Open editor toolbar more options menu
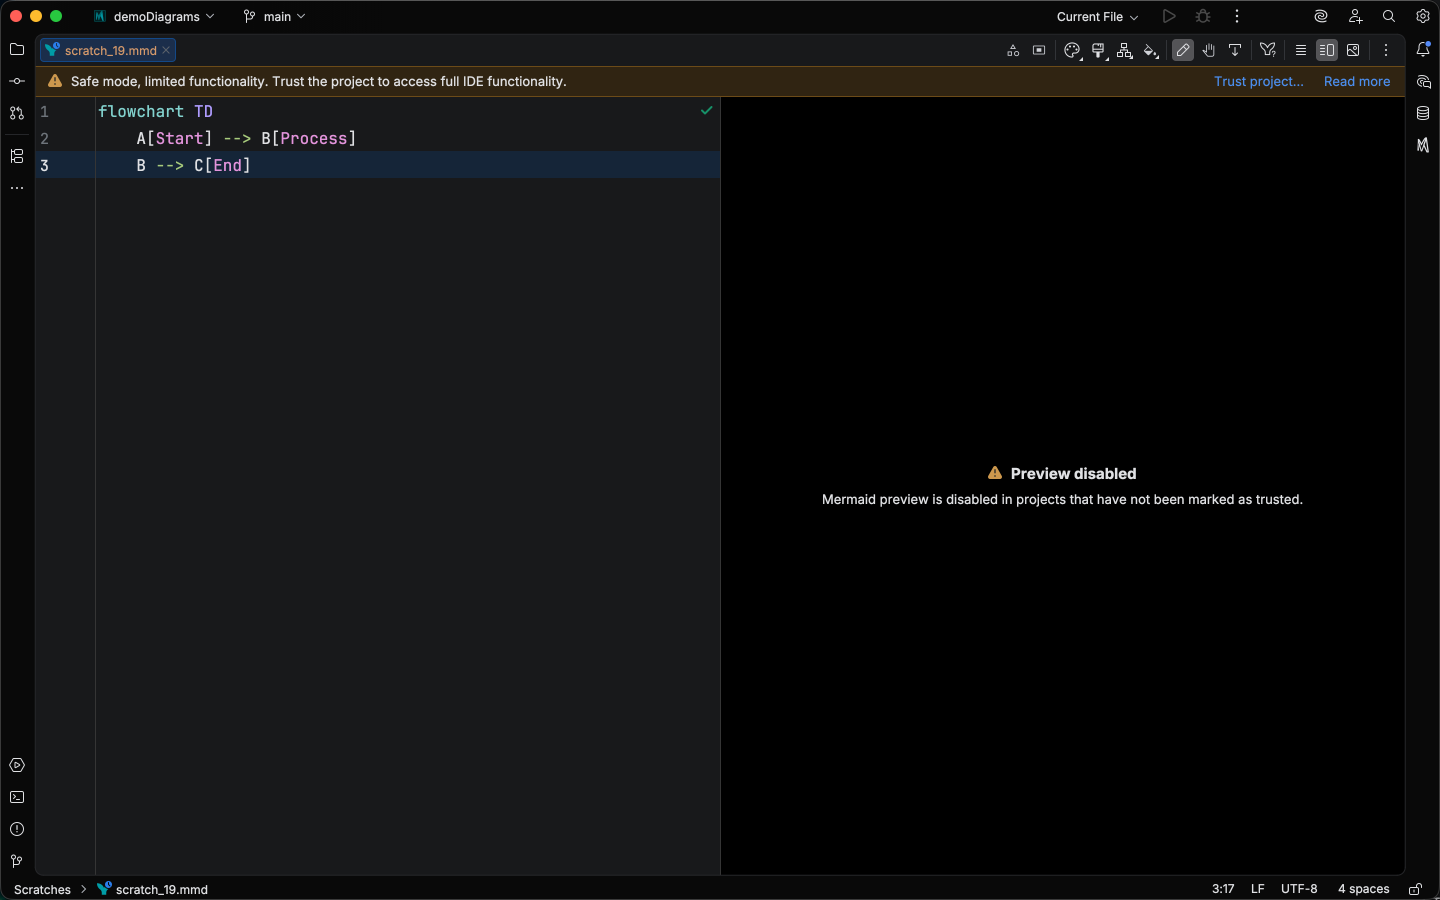The width and height of the screenshot is (1440, 900). (x=1386, y=50)
